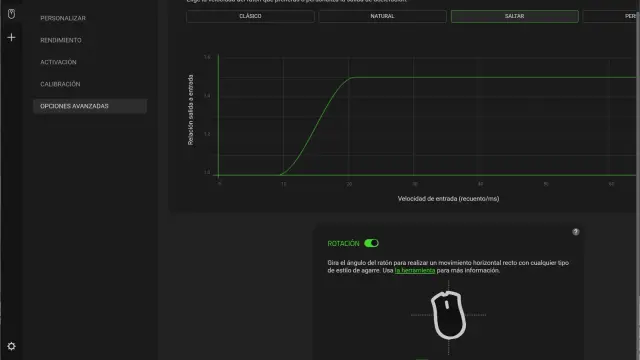Choose the Natural acceleration preset
Image resolution: width=640 pixels, height=360 pixels.
pos(382,16)
